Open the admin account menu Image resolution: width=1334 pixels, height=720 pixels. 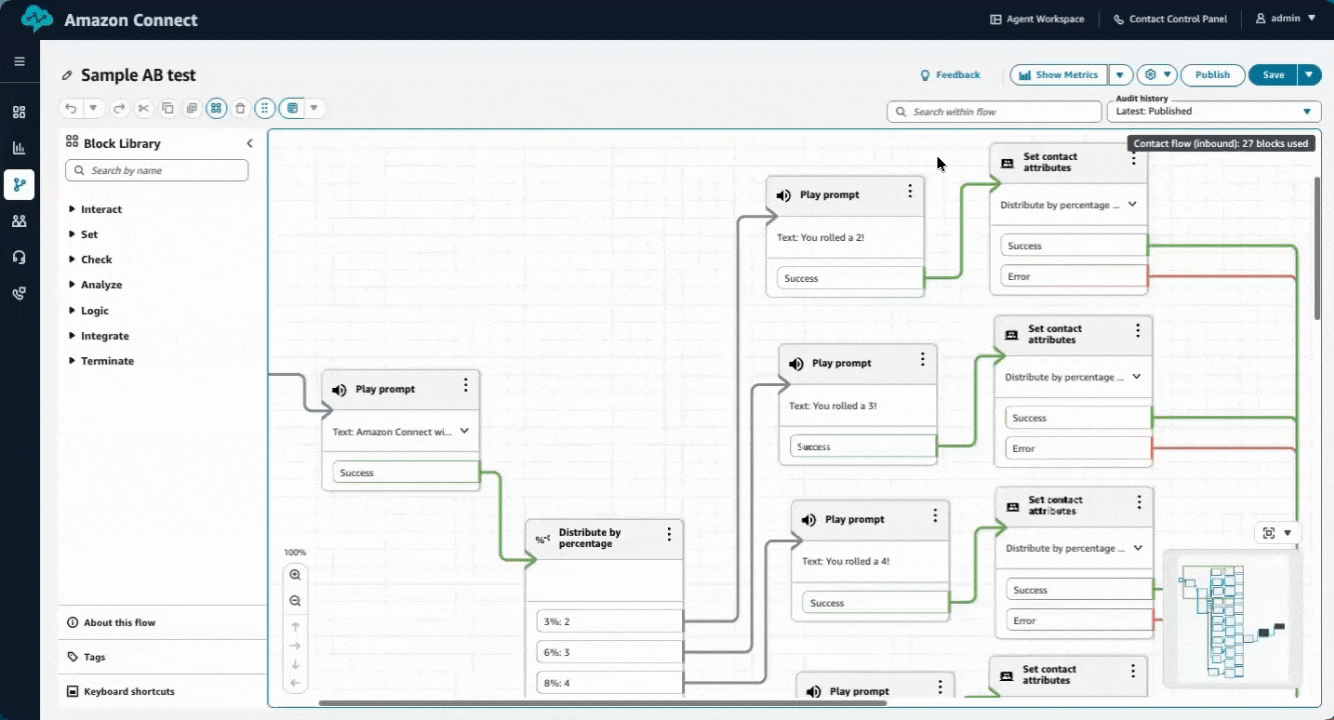[1285, 18]
